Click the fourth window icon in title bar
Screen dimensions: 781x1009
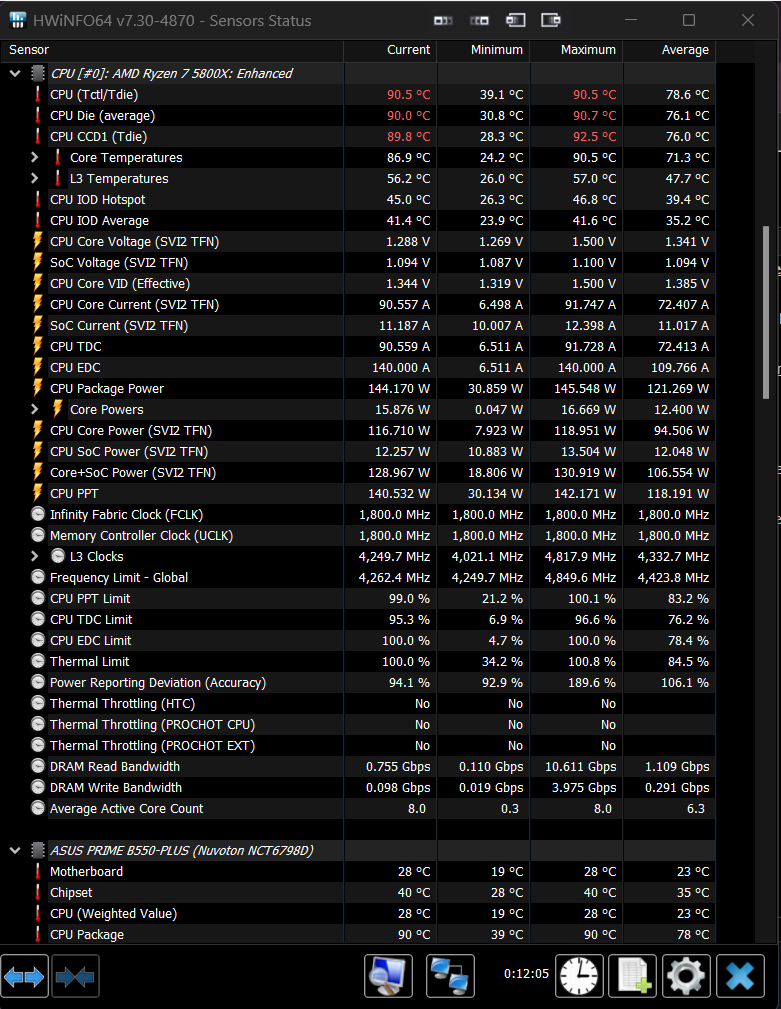click(x=551, y=20)
